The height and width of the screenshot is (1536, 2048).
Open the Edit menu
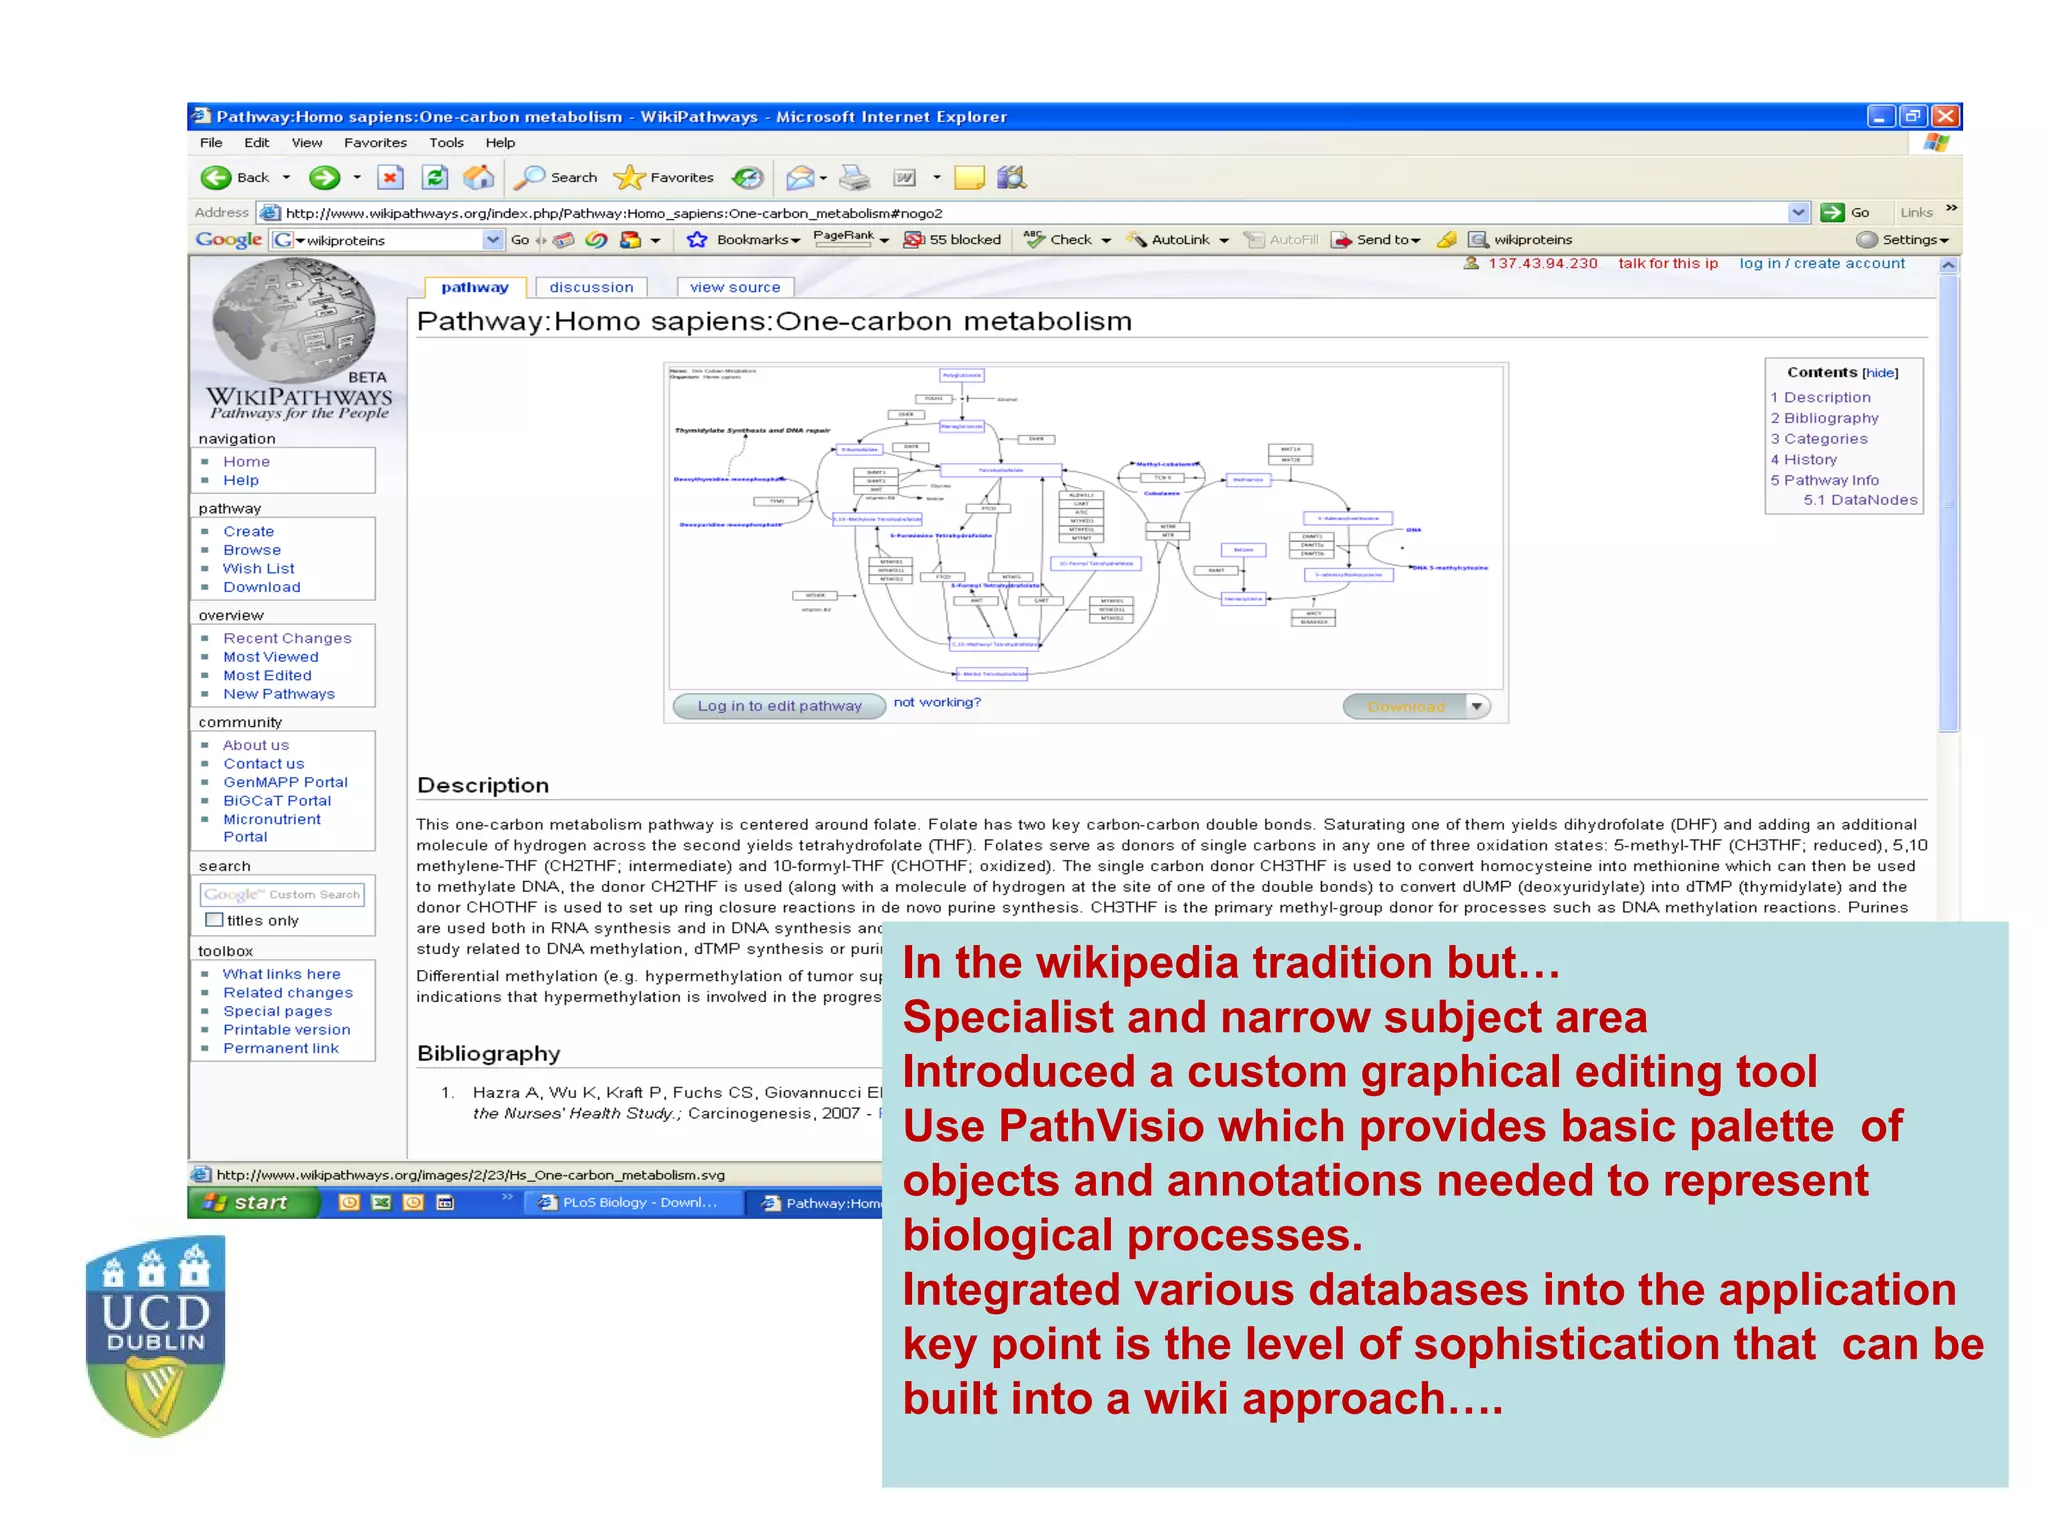click(257, 143)
